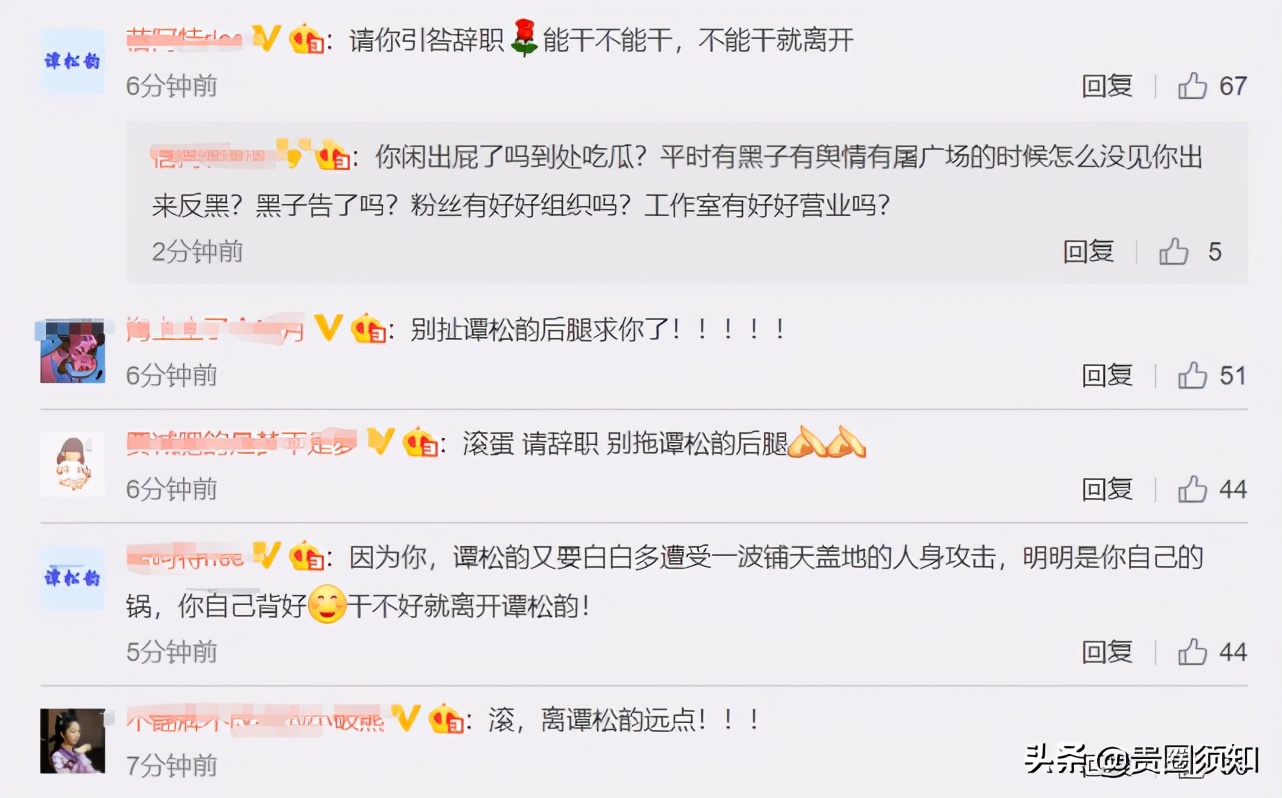Image resolution: width=1282 pixels, height=798 pixels.
Task: Reply to the 别扯谭松韵后腿 comment
Action: click(1107, 375)
